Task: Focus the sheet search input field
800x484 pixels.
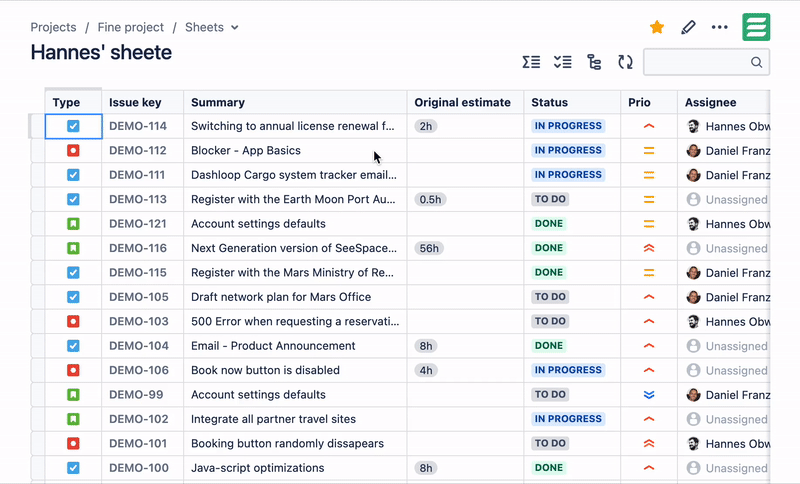Action: click(707, 62)
